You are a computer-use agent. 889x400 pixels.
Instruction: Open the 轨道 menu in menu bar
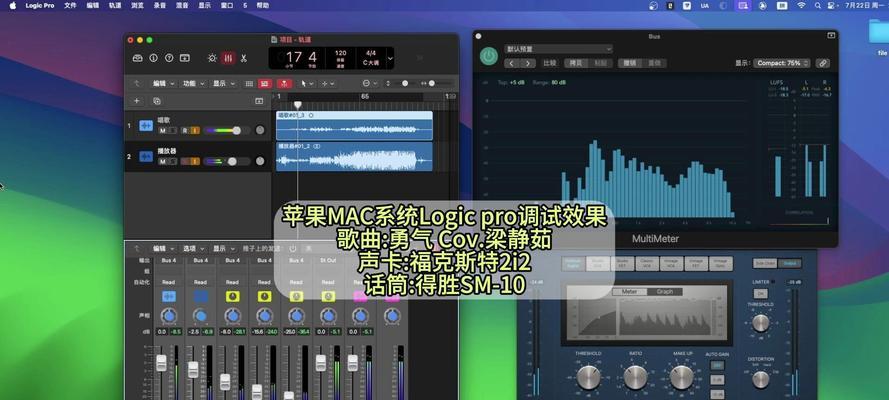pyautogui.click(x=115, y=5)
